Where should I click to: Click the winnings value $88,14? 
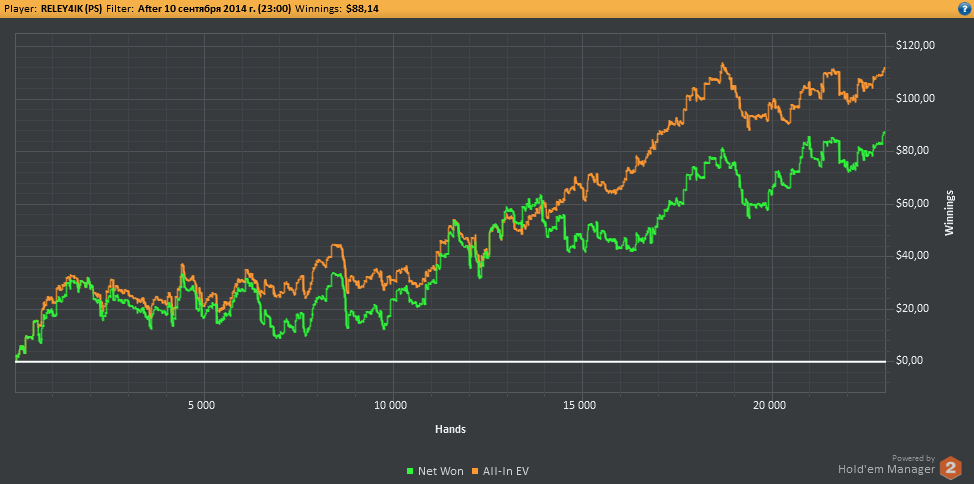coord(362,9)
